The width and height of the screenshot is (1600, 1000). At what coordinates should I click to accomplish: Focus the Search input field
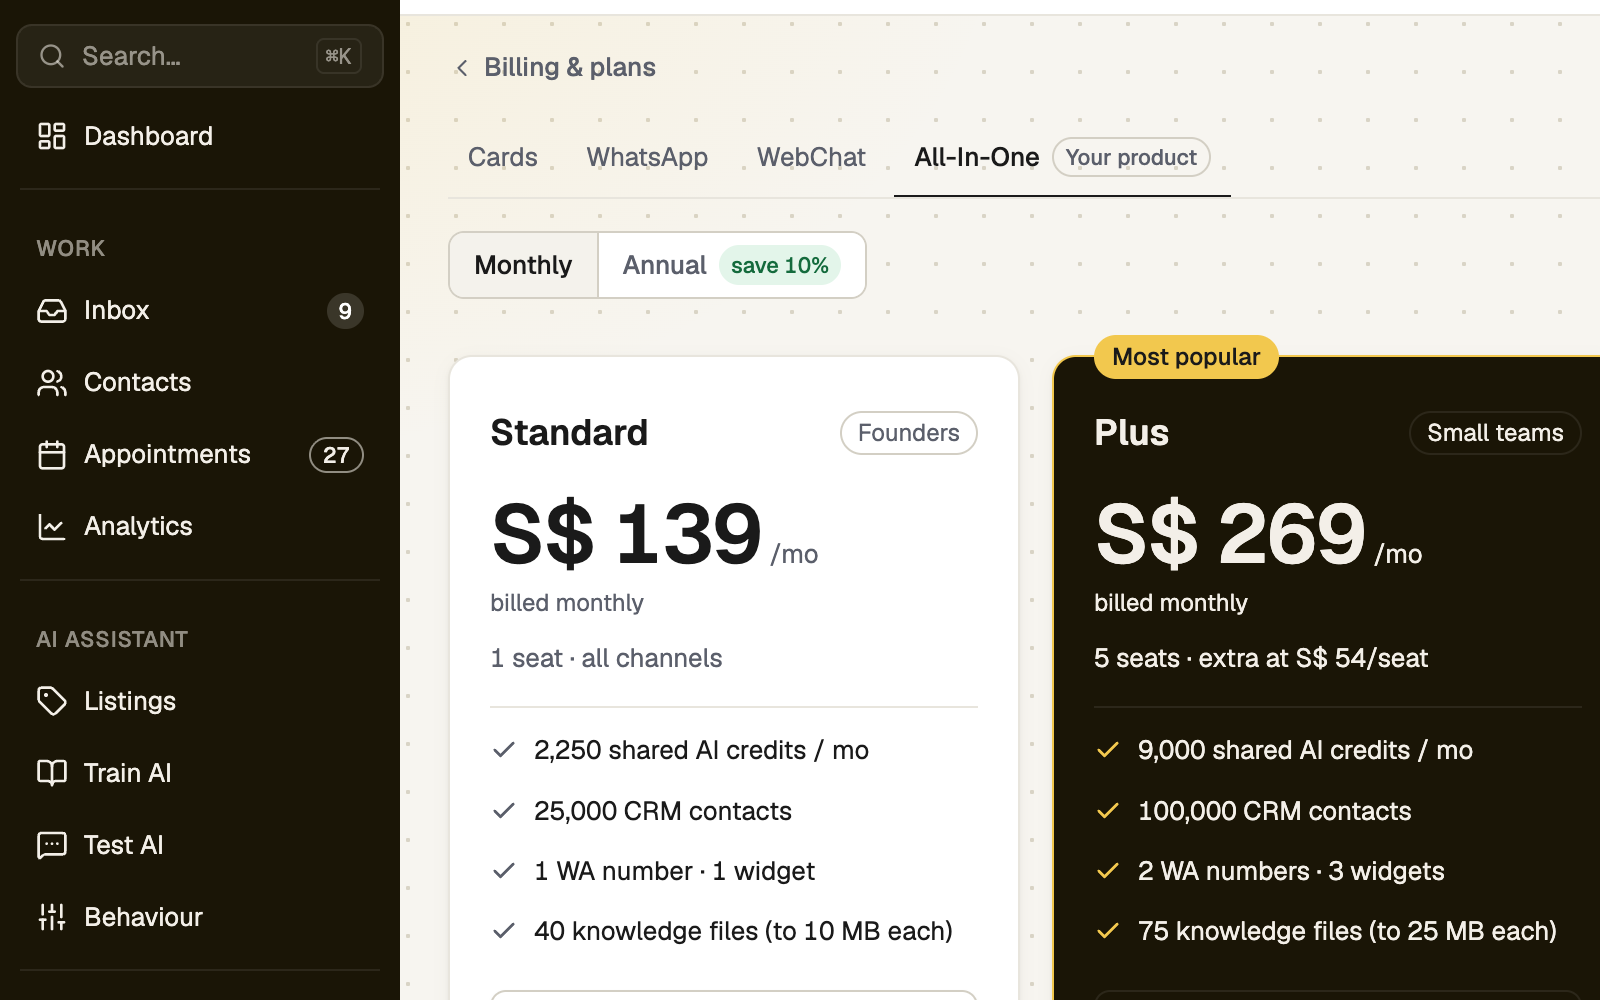200,56
